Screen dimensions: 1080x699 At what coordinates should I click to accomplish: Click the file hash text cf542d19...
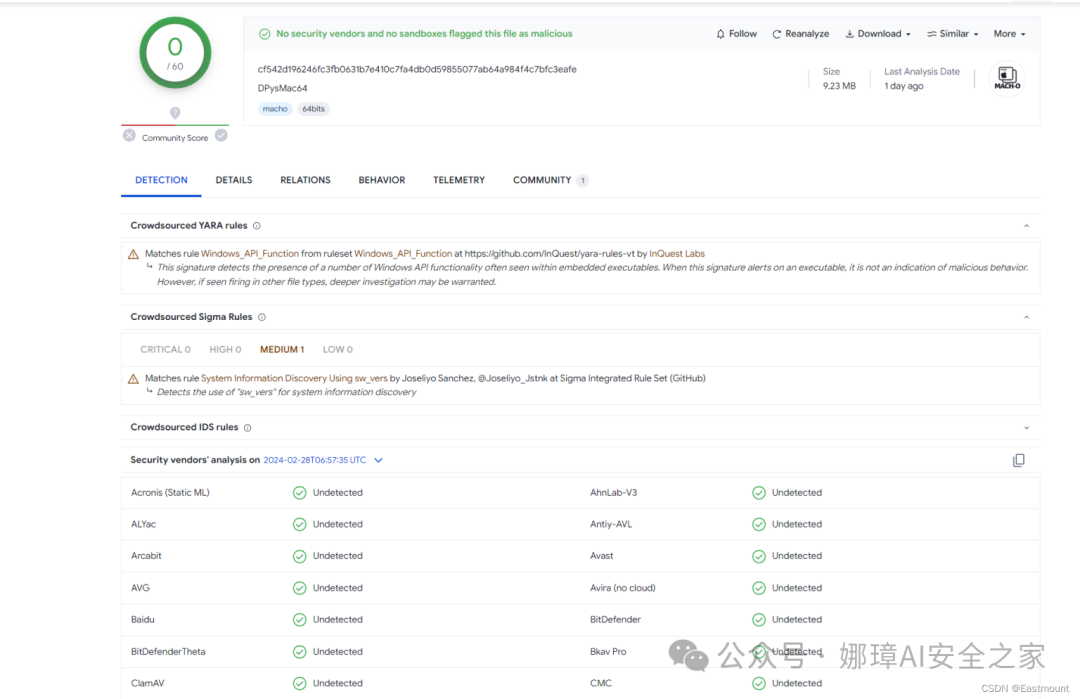[x=417, y=70]
